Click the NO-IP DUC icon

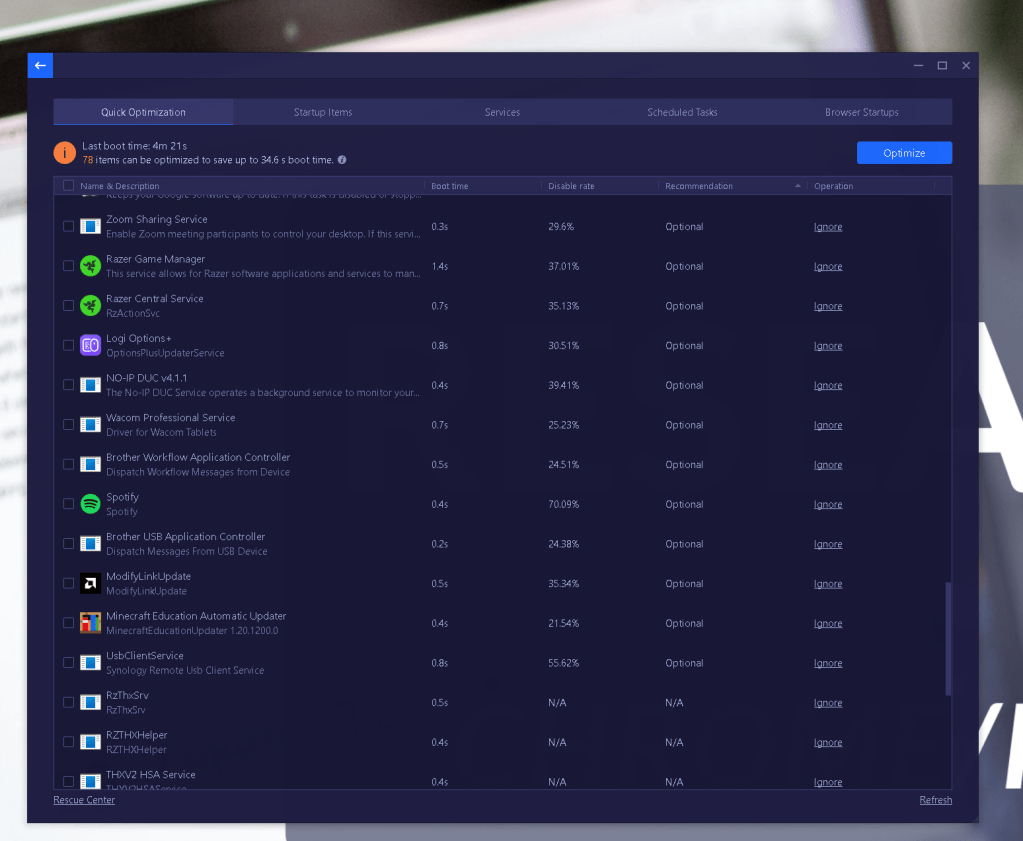tap(90, 385)
